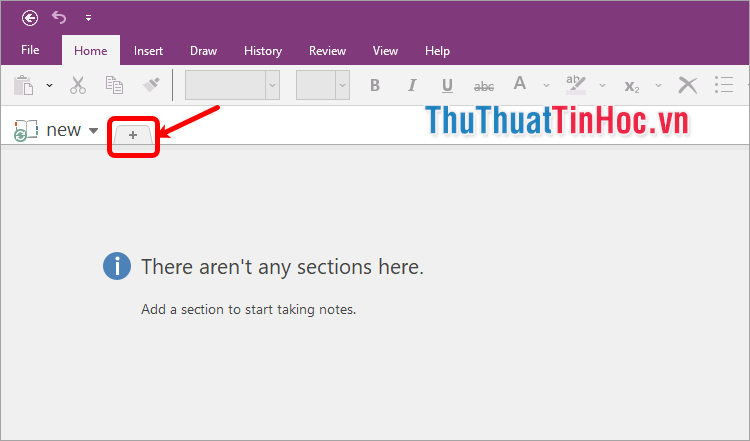
Task: Open the File menu
Action: coord(30,50)
